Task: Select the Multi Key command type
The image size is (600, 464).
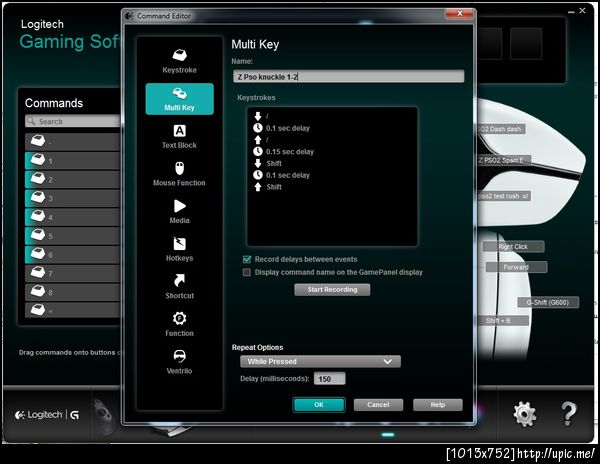Action: [x=179, y=99]
